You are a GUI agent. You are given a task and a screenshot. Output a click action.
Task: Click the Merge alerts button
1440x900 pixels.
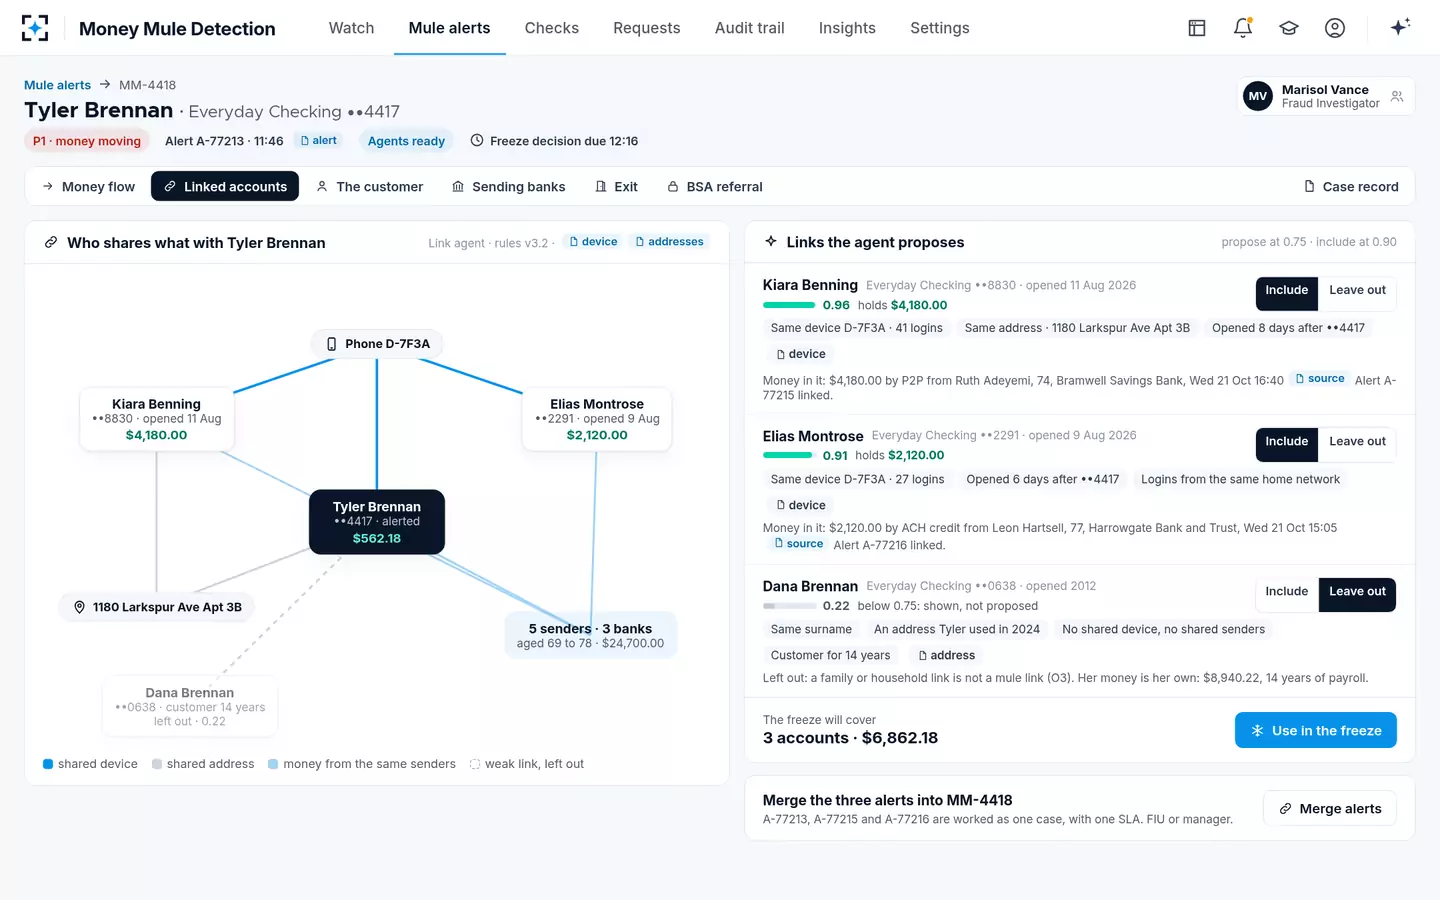[x=1330, y=809]
